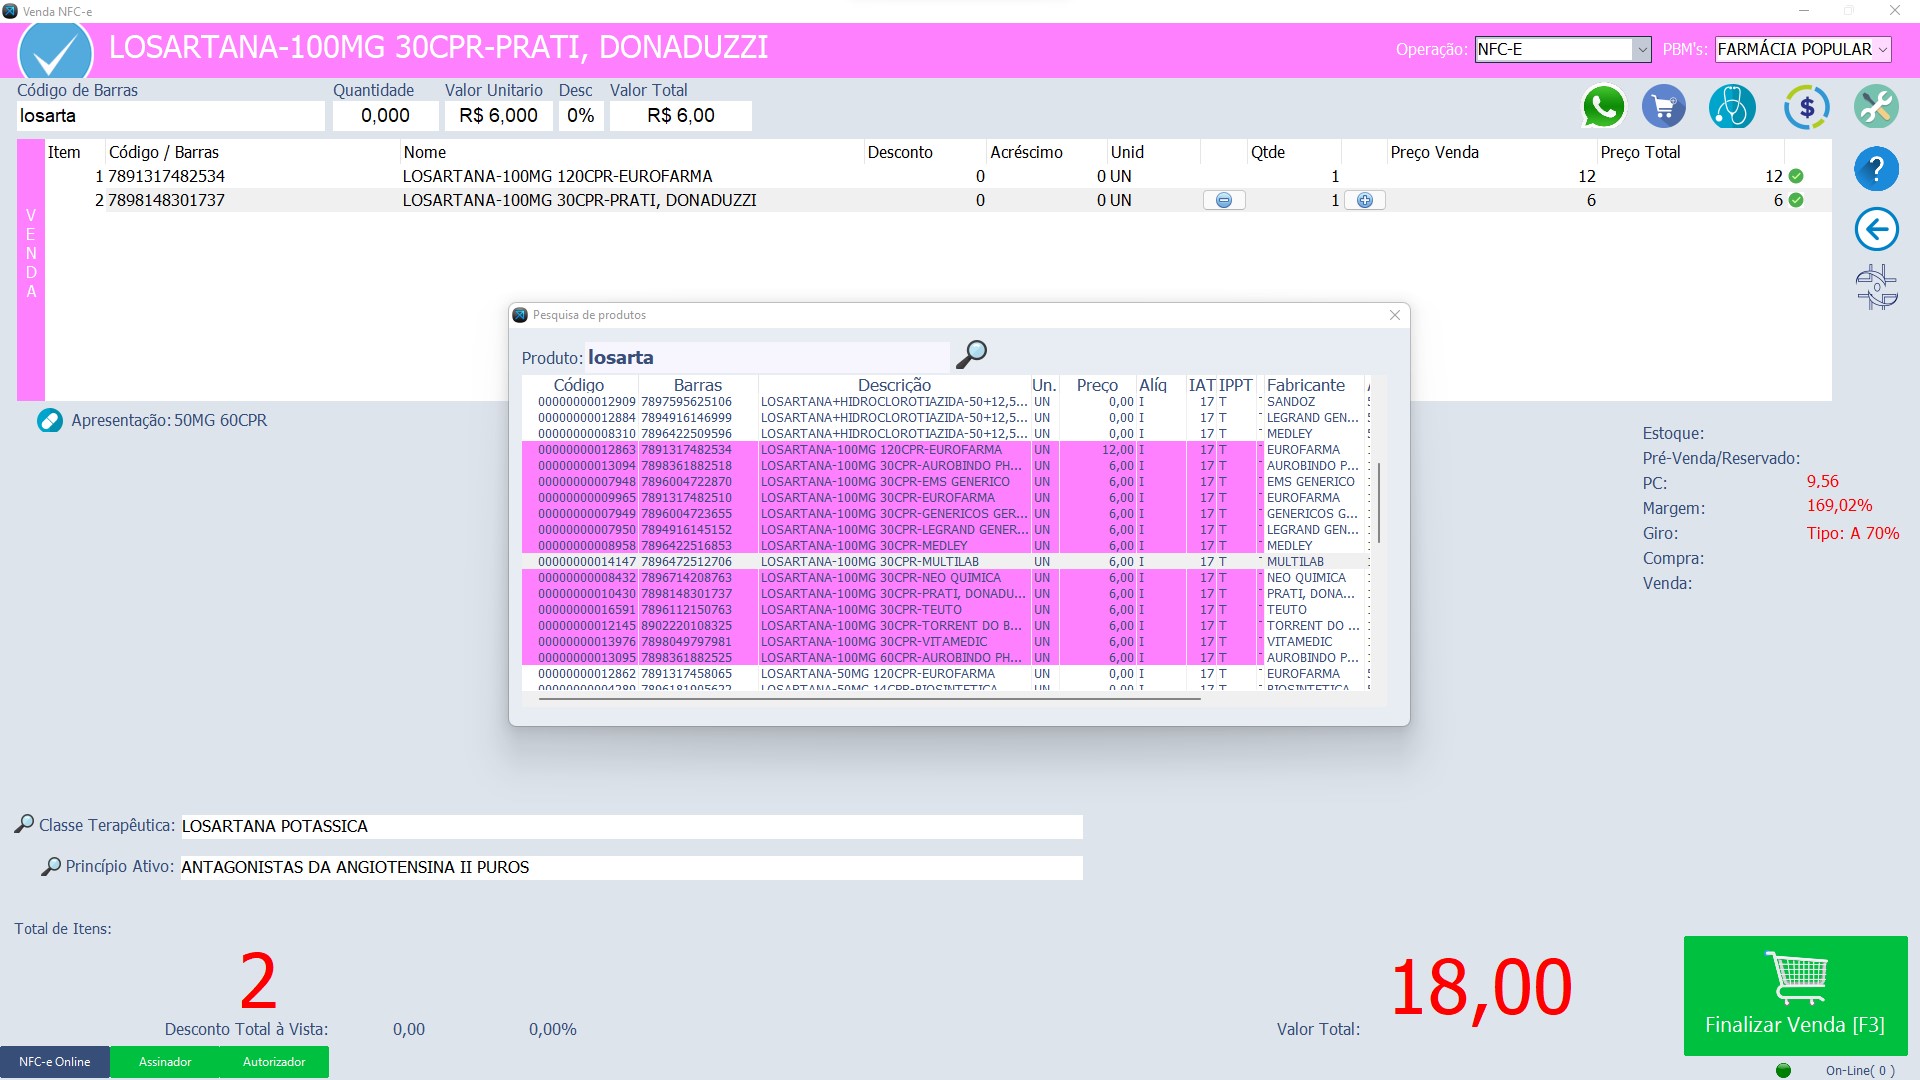Screen dimensions: 1920x1080
Task: Click the NFC-e Online status tab
Action: (x=55, y=1062)
